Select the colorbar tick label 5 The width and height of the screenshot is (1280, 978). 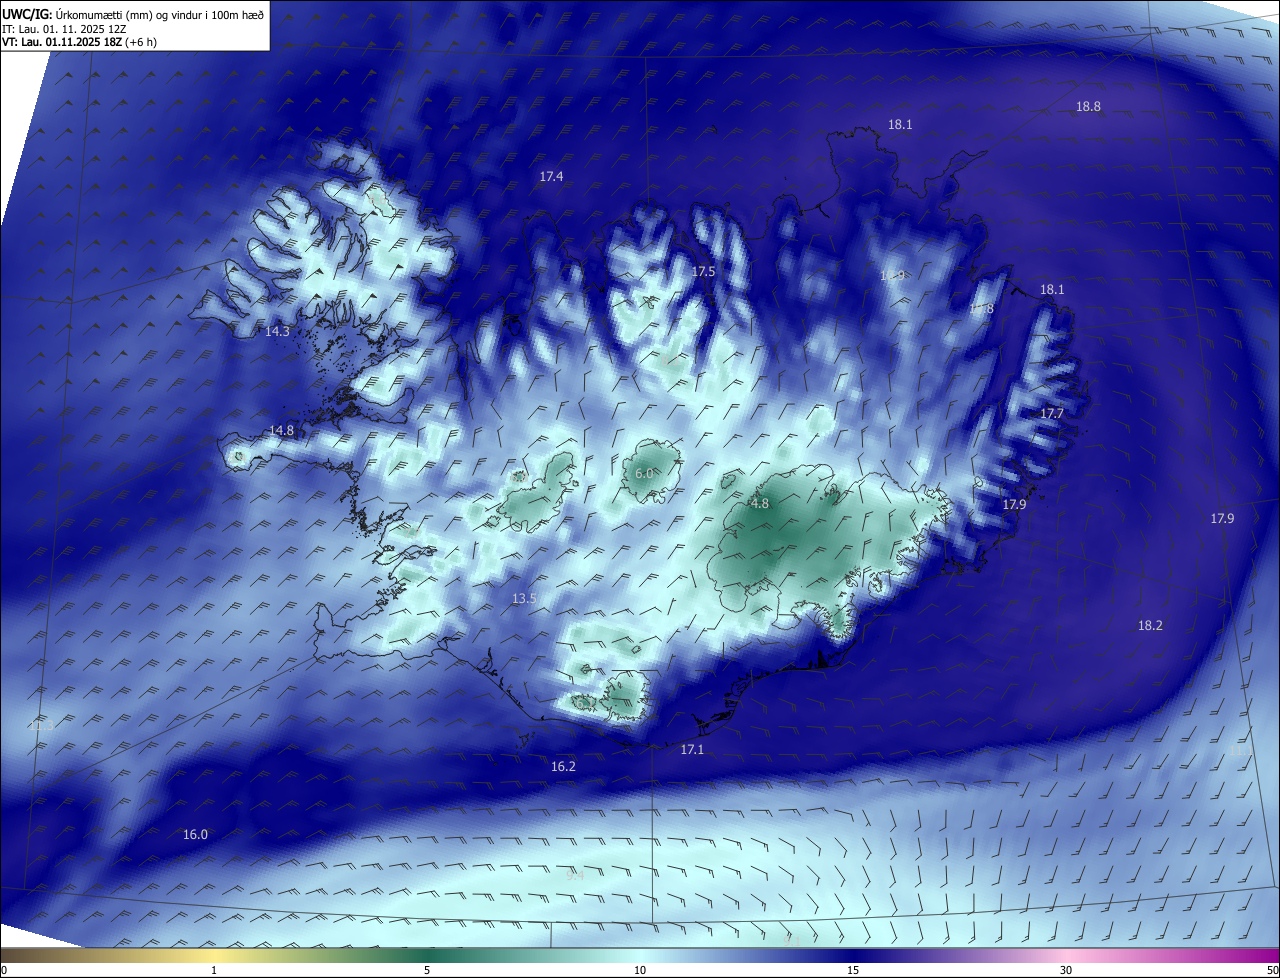coord(427,970)
